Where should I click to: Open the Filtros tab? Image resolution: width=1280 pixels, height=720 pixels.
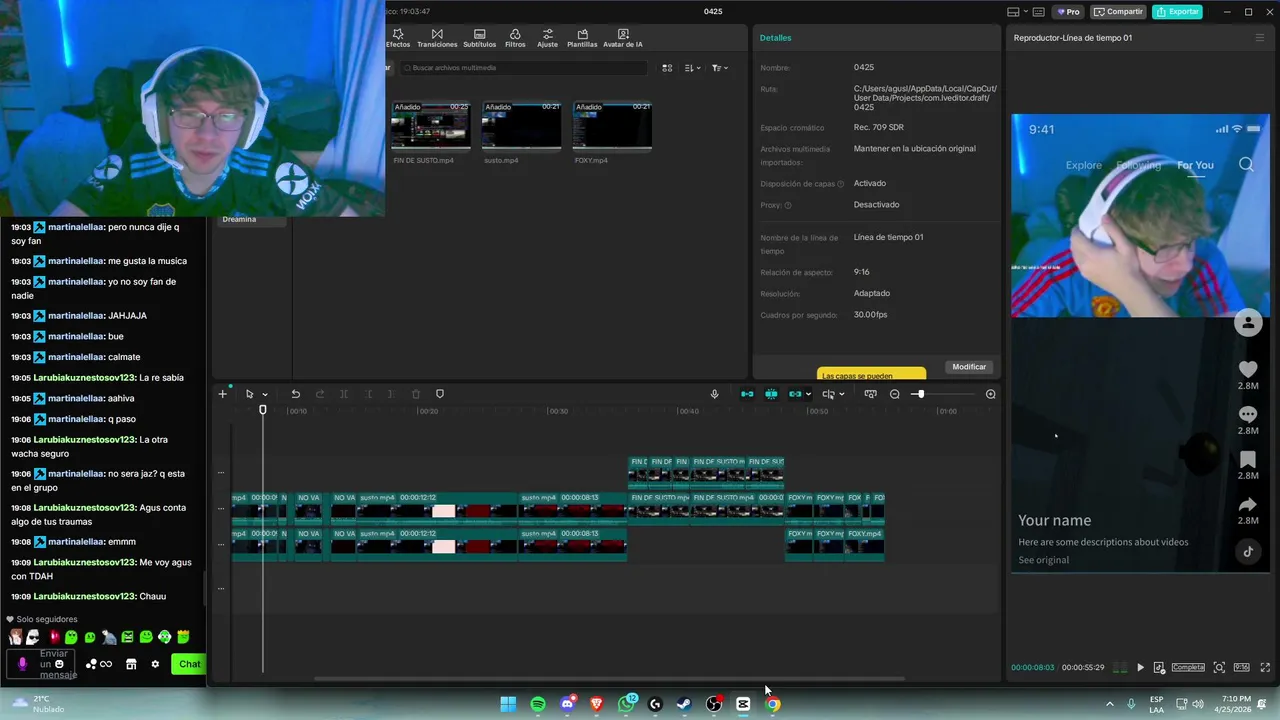[x=515, y=38]
